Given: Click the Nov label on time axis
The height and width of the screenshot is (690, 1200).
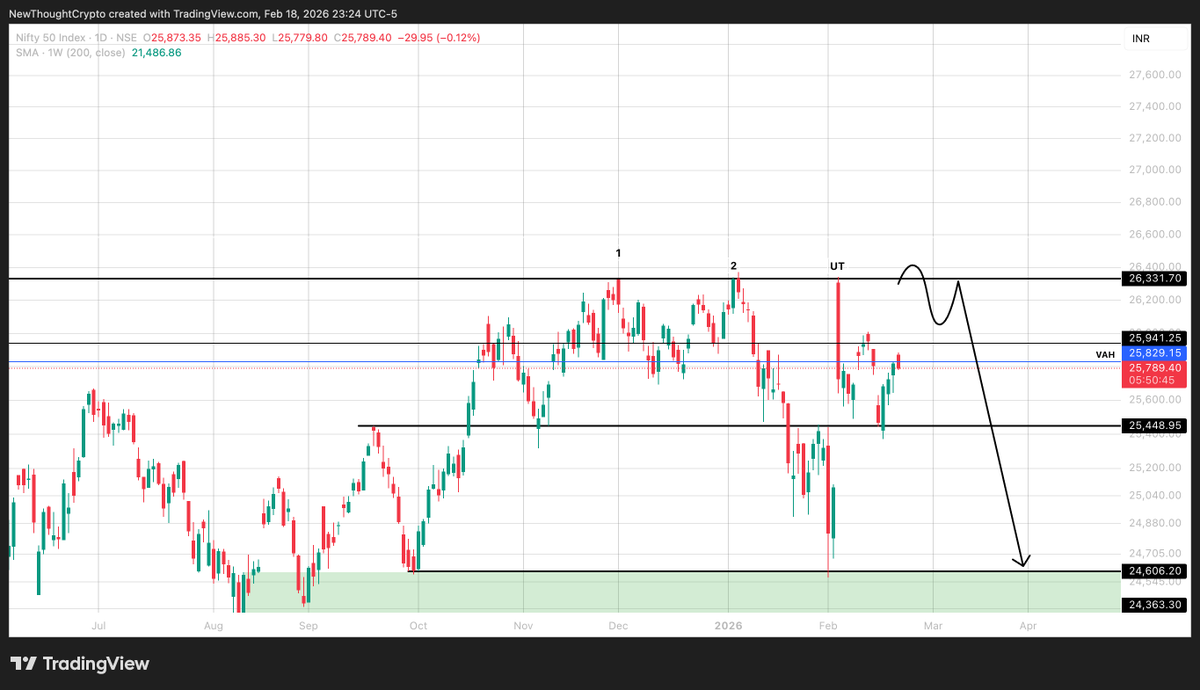Looking at the screenshot, I should click(523, 626).
